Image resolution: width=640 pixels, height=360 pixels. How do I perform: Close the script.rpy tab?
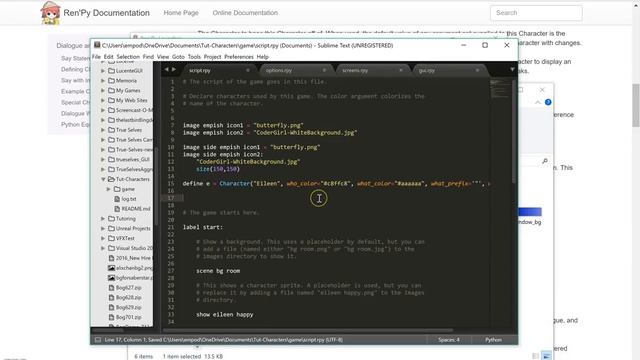[x=248, y=70]
